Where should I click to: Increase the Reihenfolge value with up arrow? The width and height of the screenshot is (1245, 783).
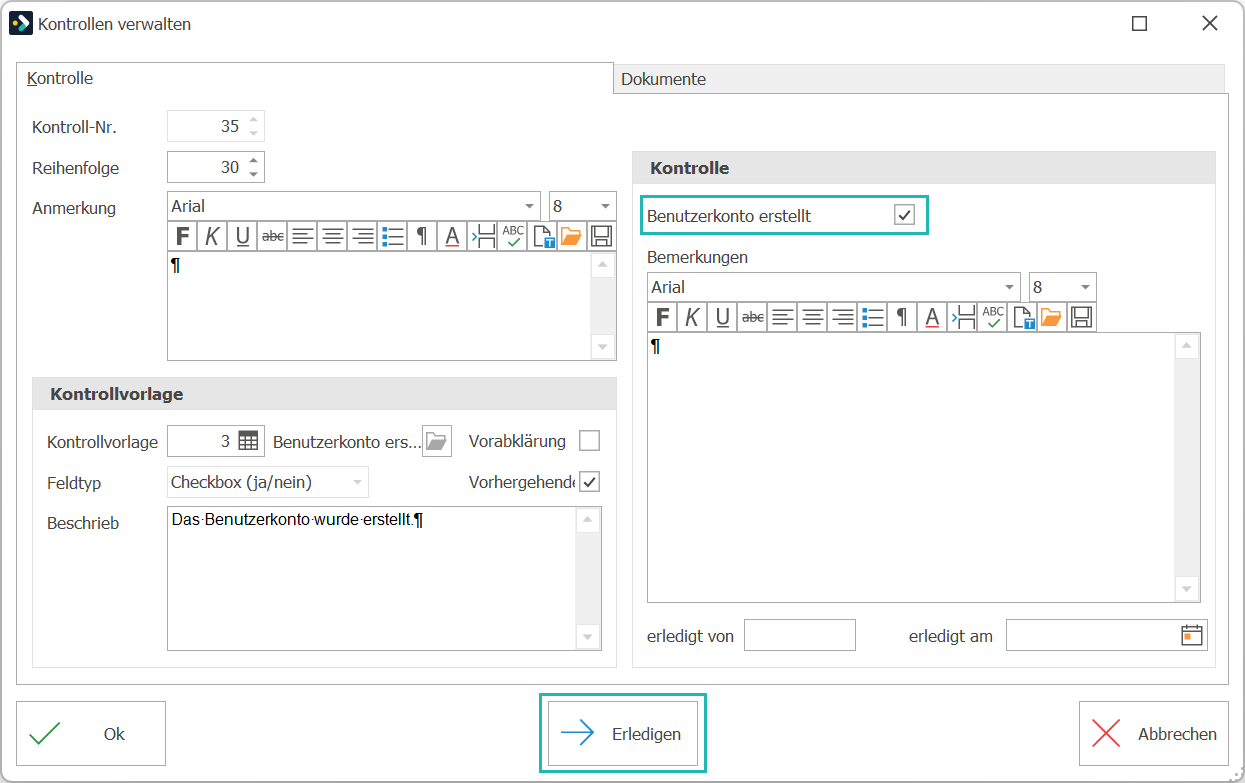(254, 160)
